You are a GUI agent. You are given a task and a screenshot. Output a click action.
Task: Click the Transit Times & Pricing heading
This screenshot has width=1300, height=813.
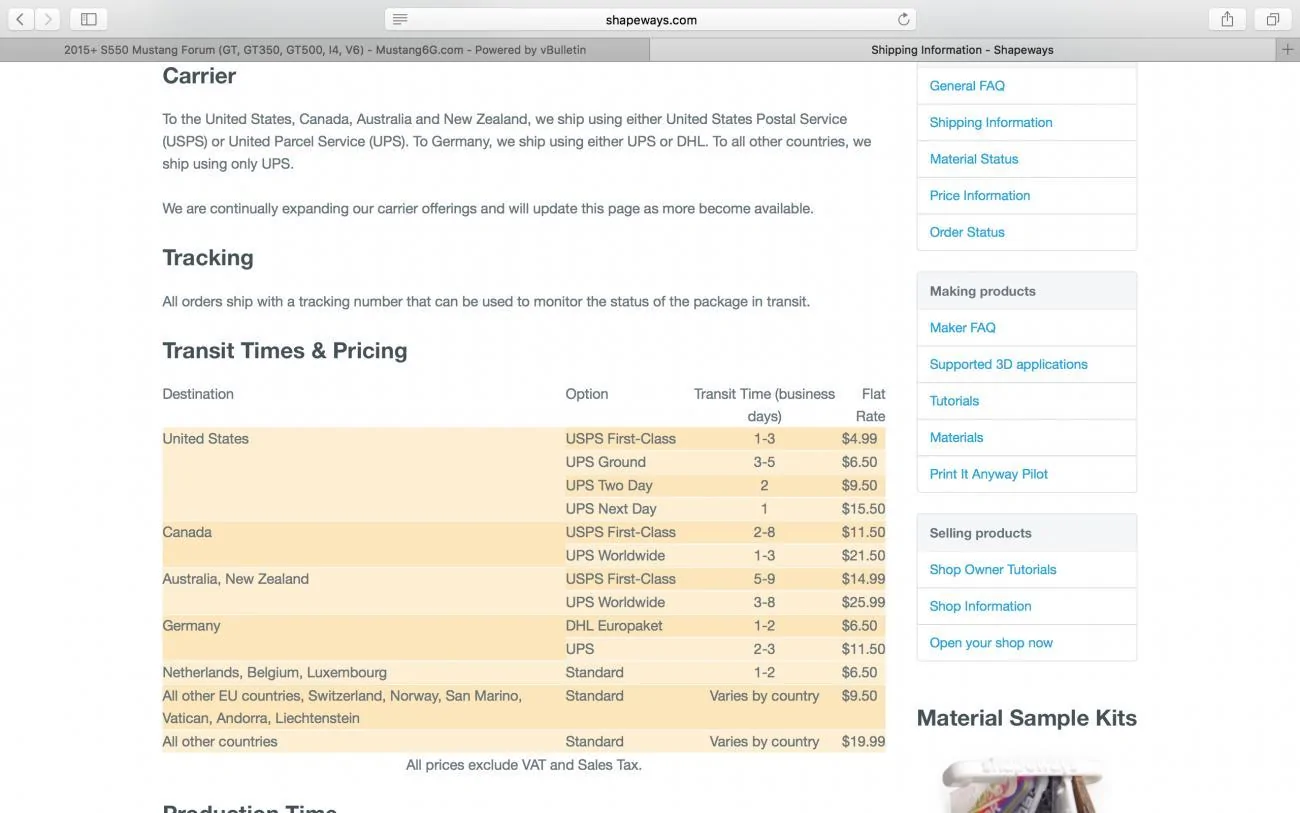[285, 351]
